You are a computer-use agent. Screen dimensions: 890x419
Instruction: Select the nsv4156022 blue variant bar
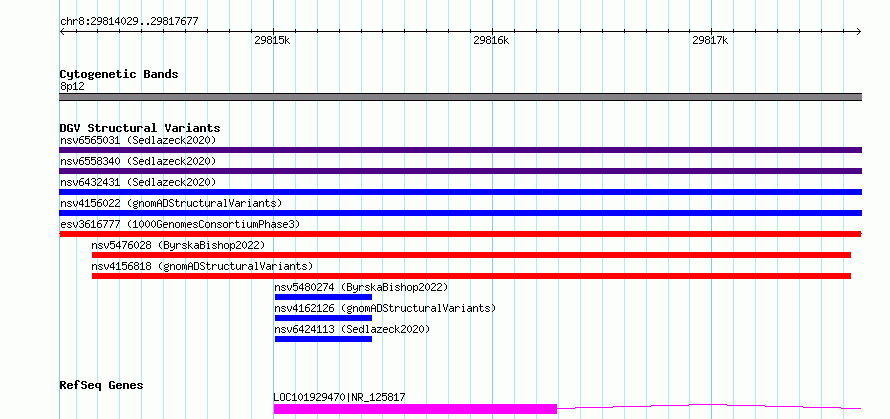click(460, 213)
